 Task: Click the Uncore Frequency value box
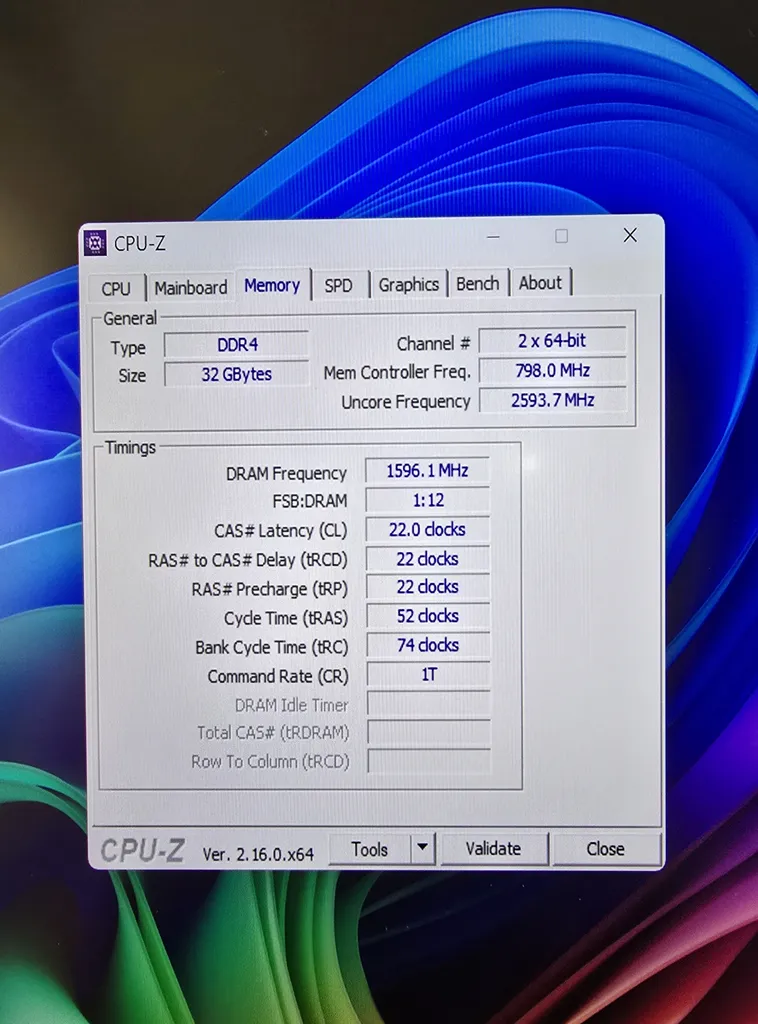pos(552,401)
